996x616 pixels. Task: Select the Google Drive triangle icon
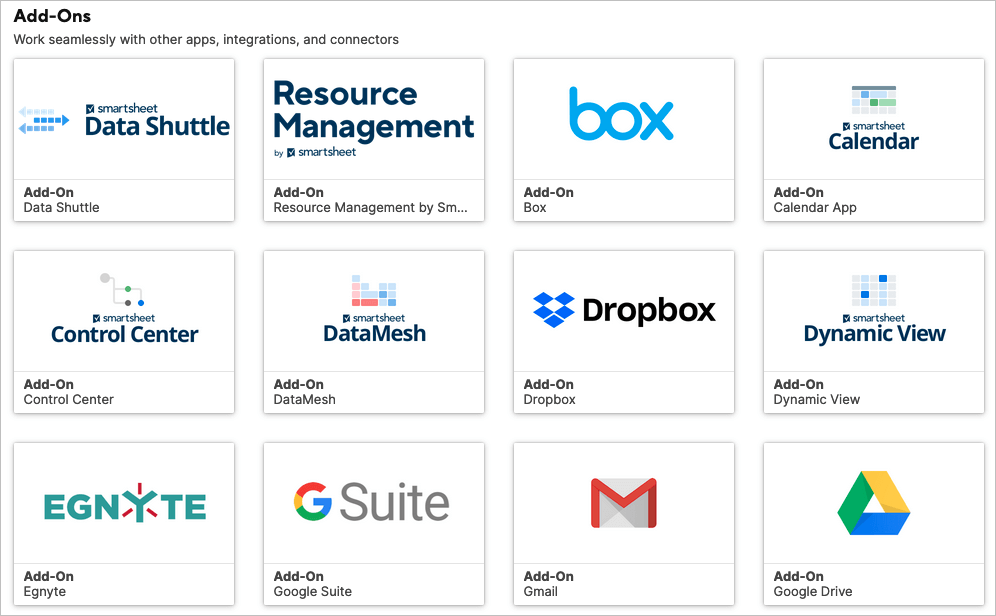pos(874,503)
